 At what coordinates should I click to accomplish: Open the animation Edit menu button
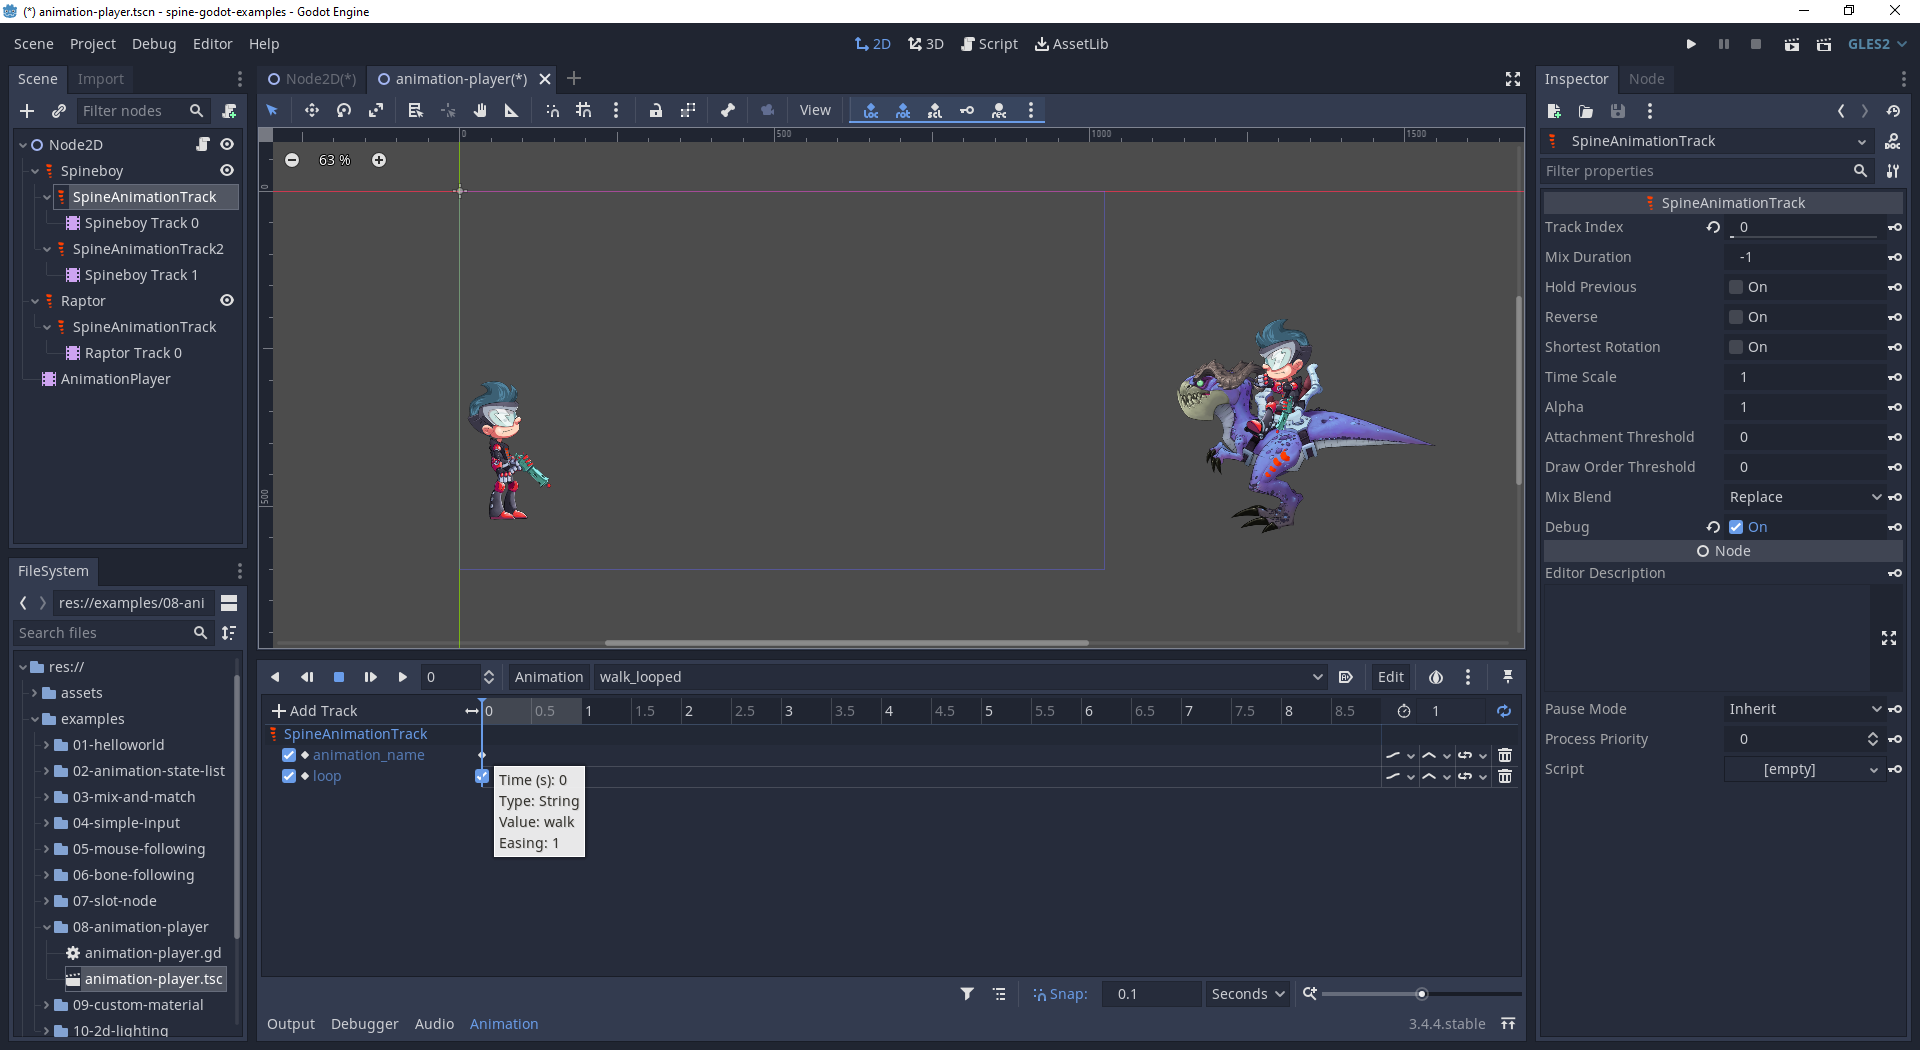(x=1390, y=677)
